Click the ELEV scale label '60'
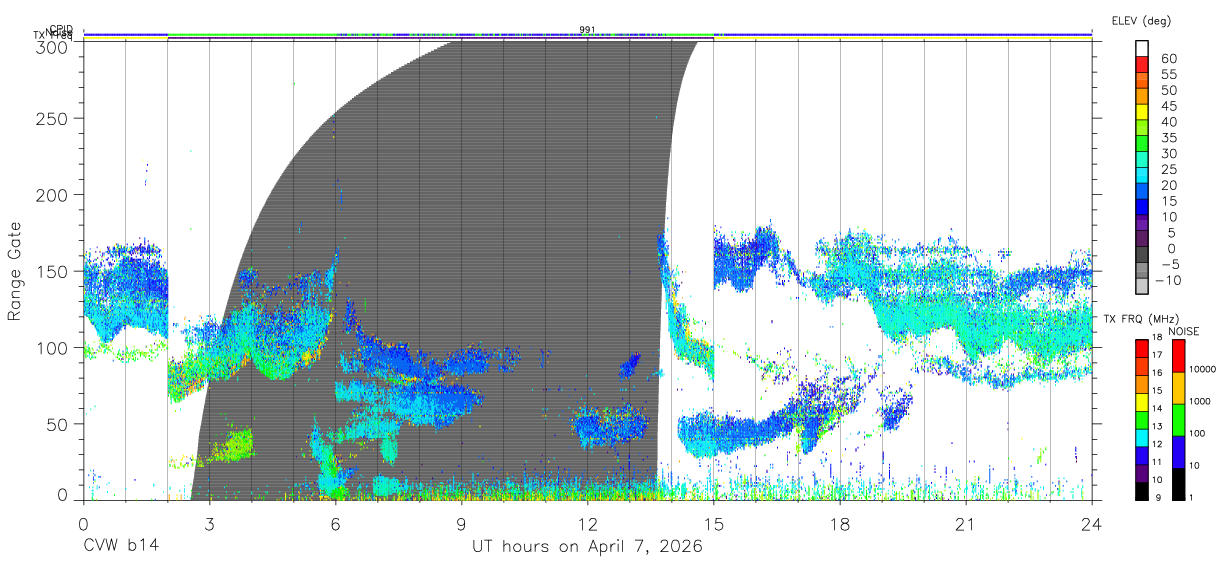Image resolution: width=1228 pixels, height=567 pixels. [1168, 59]
